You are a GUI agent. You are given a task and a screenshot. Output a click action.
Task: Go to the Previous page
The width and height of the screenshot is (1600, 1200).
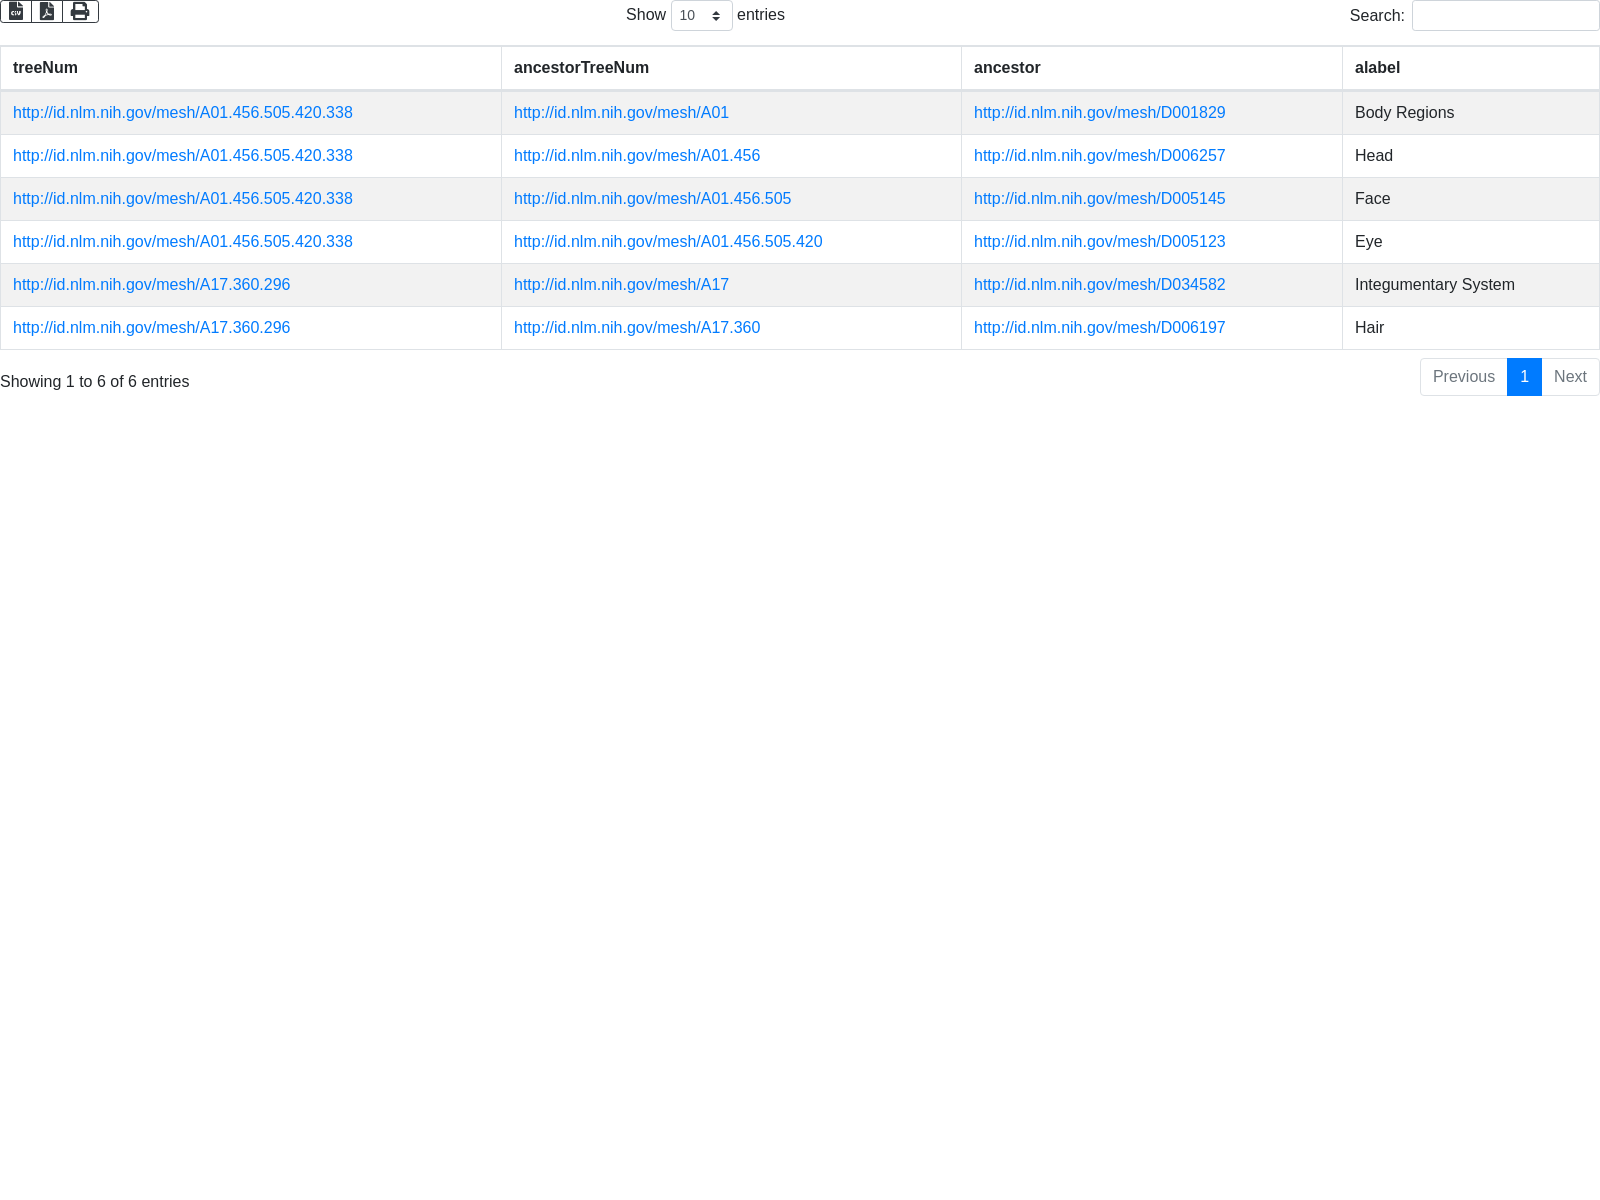pyautogui.click(x=1463, y=377)
